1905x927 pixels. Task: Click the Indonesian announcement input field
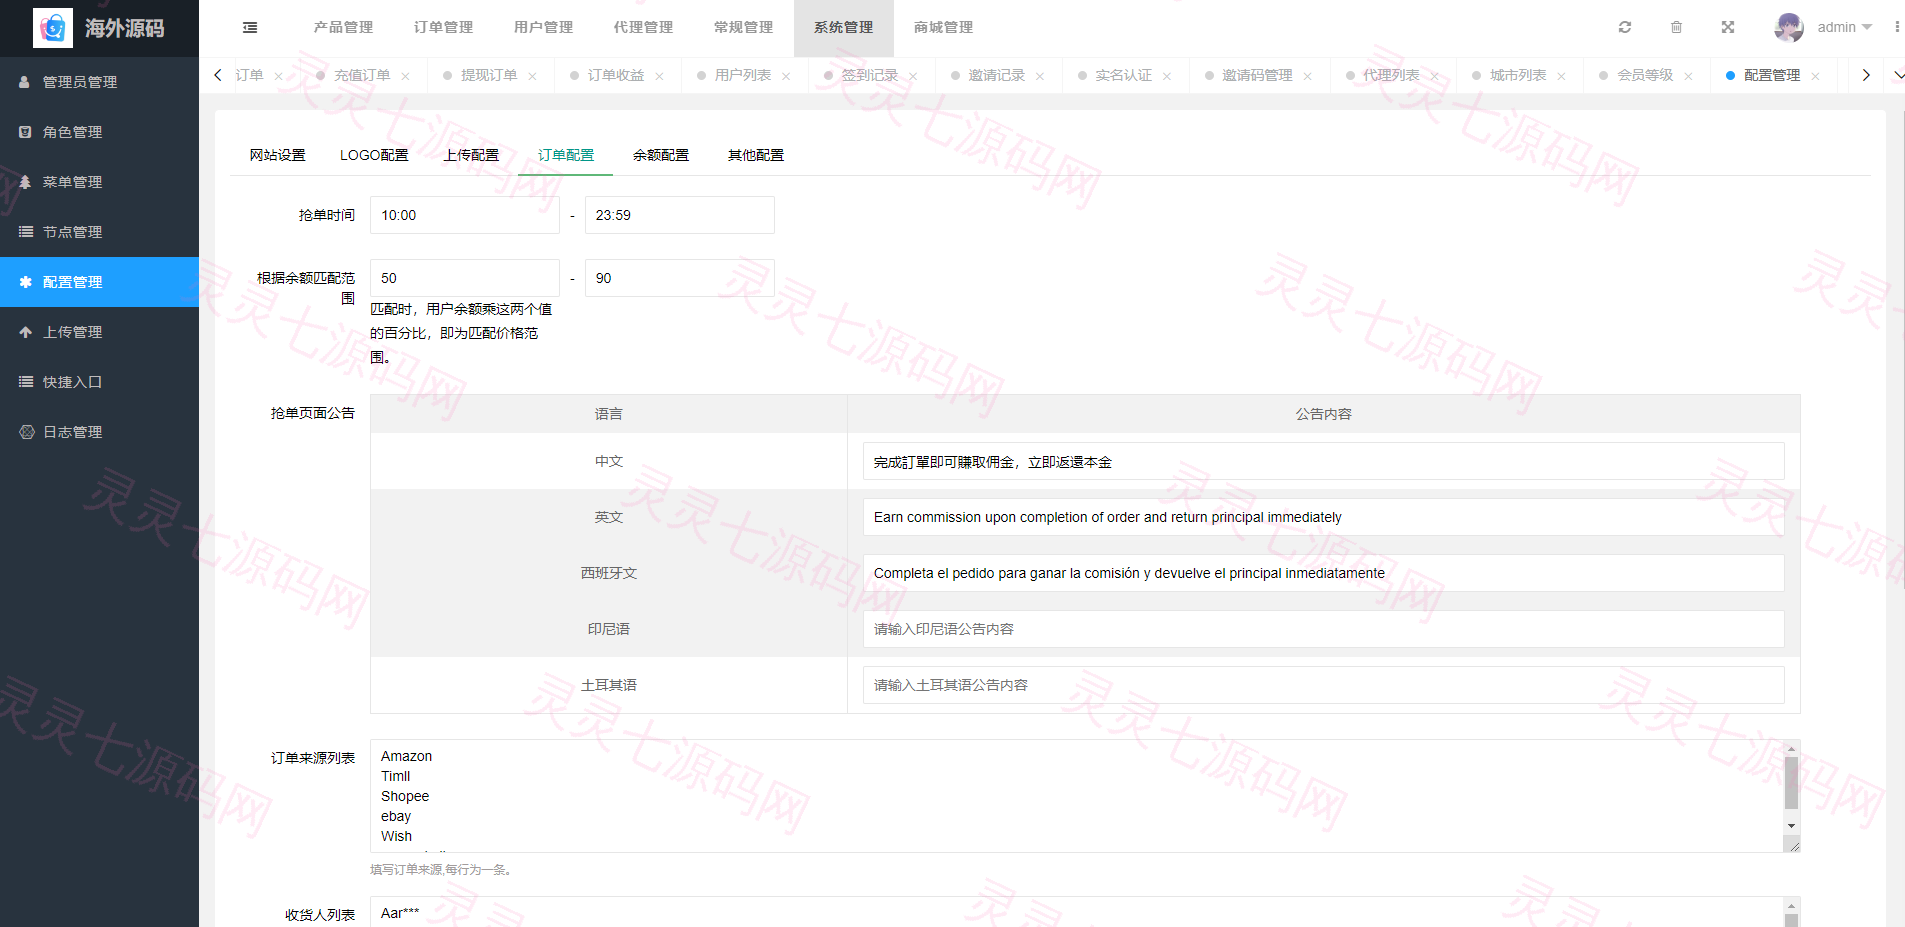coord(1324,629)
